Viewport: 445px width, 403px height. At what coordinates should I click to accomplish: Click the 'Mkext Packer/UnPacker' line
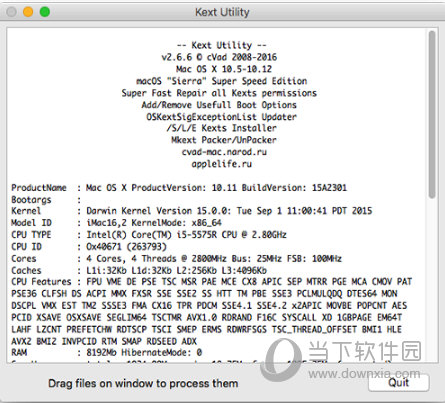224,140
